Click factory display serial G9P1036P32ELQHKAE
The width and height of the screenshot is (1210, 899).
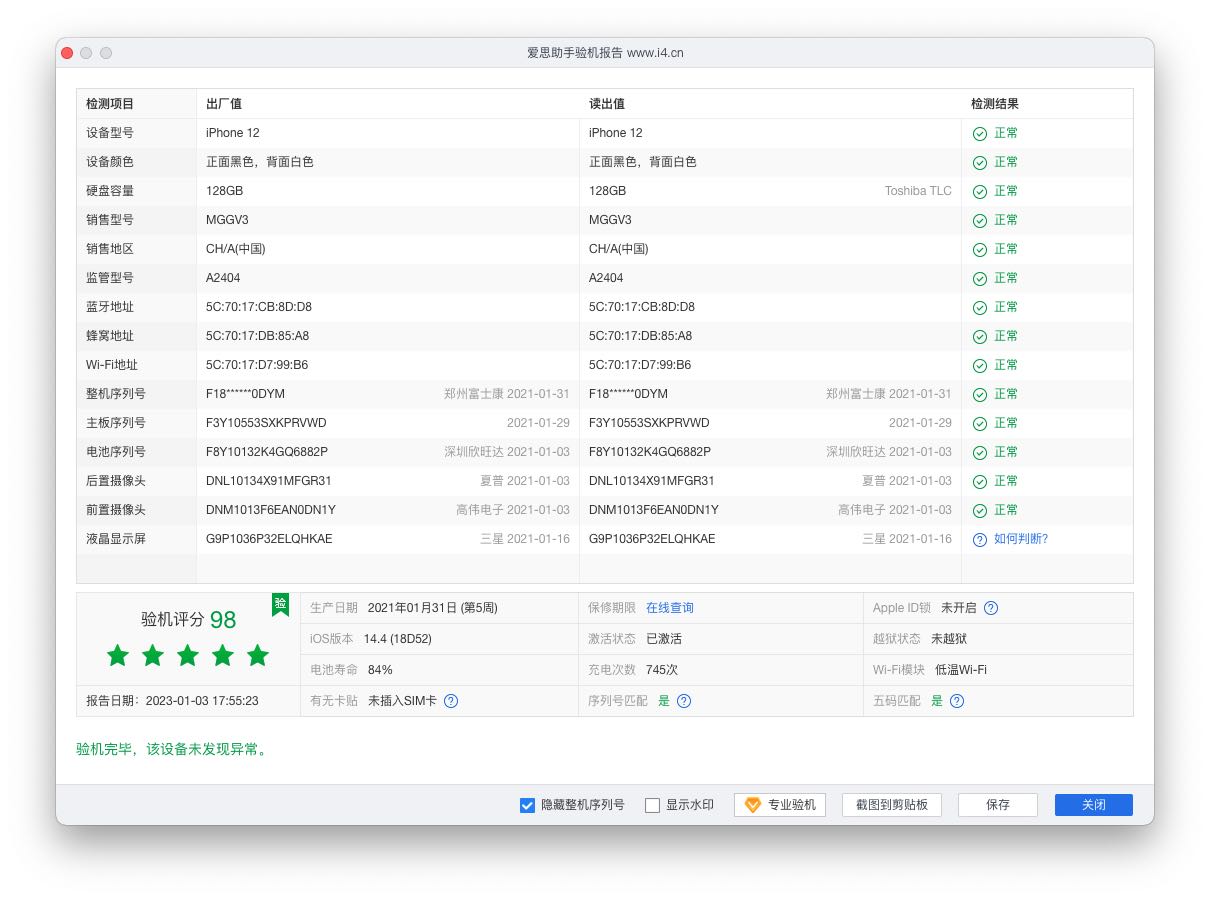[x=269, y=539]
